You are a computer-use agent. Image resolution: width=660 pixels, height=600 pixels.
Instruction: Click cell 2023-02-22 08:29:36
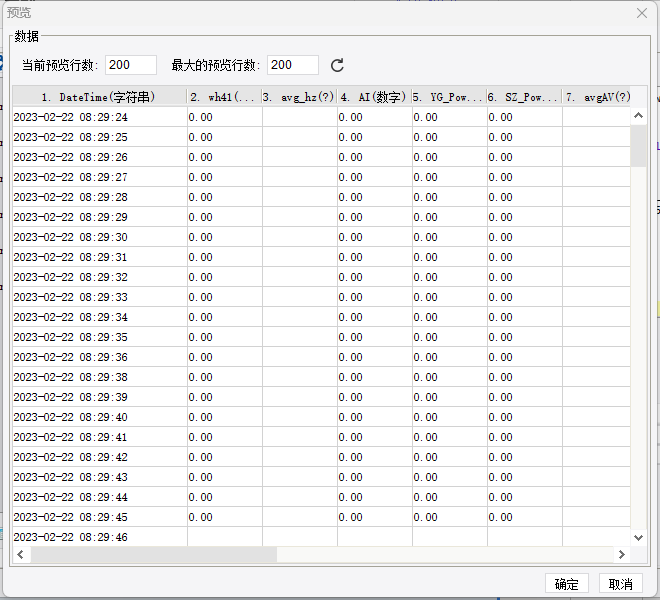(x=100, y=357)
